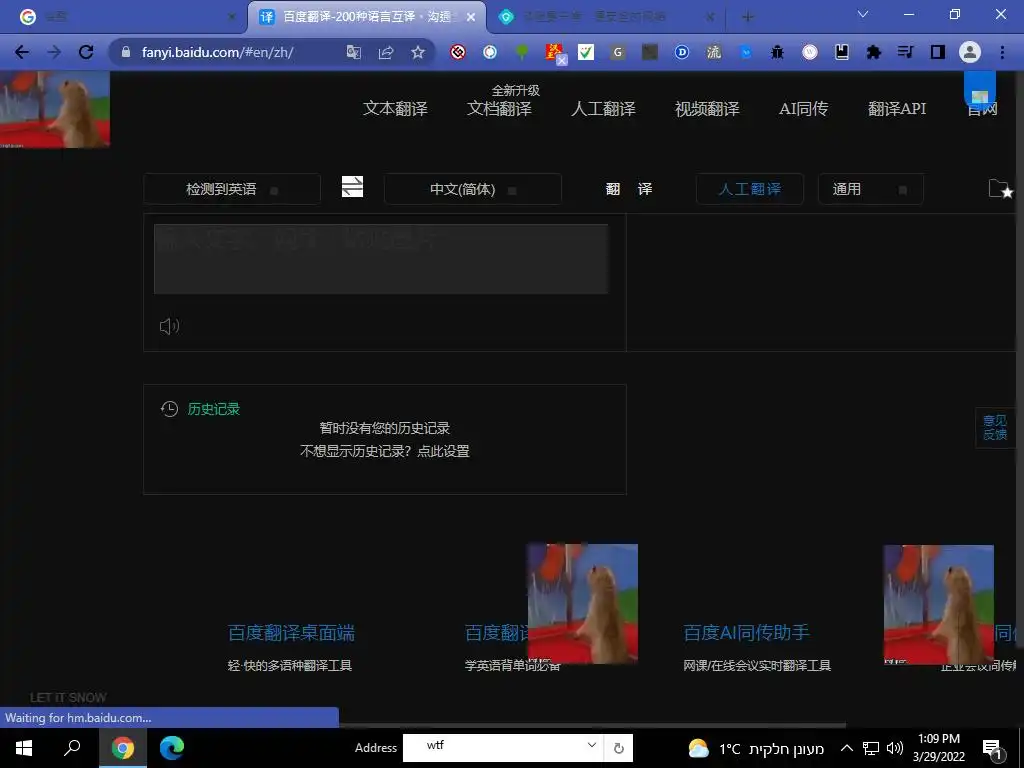The image size is (1024, 768).
Task: Open the red crossed-circle extension icon
Action: [x=458, y=52]
